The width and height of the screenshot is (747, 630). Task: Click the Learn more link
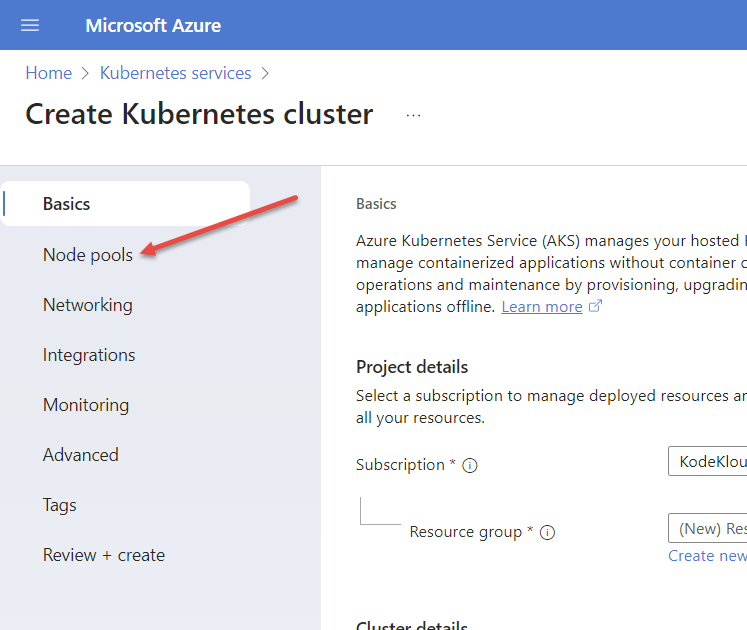[542, 307]
